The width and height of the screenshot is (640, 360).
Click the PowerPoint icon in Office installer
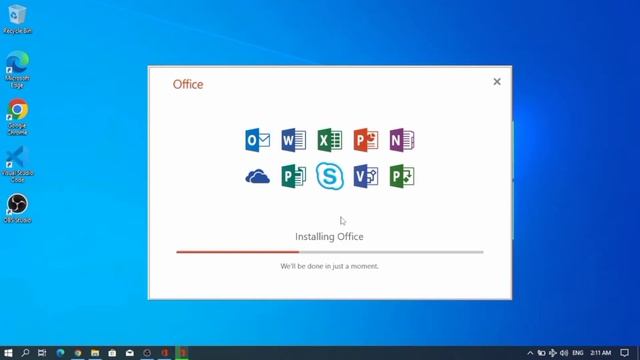pyautogui.click(x=366, y=140)
